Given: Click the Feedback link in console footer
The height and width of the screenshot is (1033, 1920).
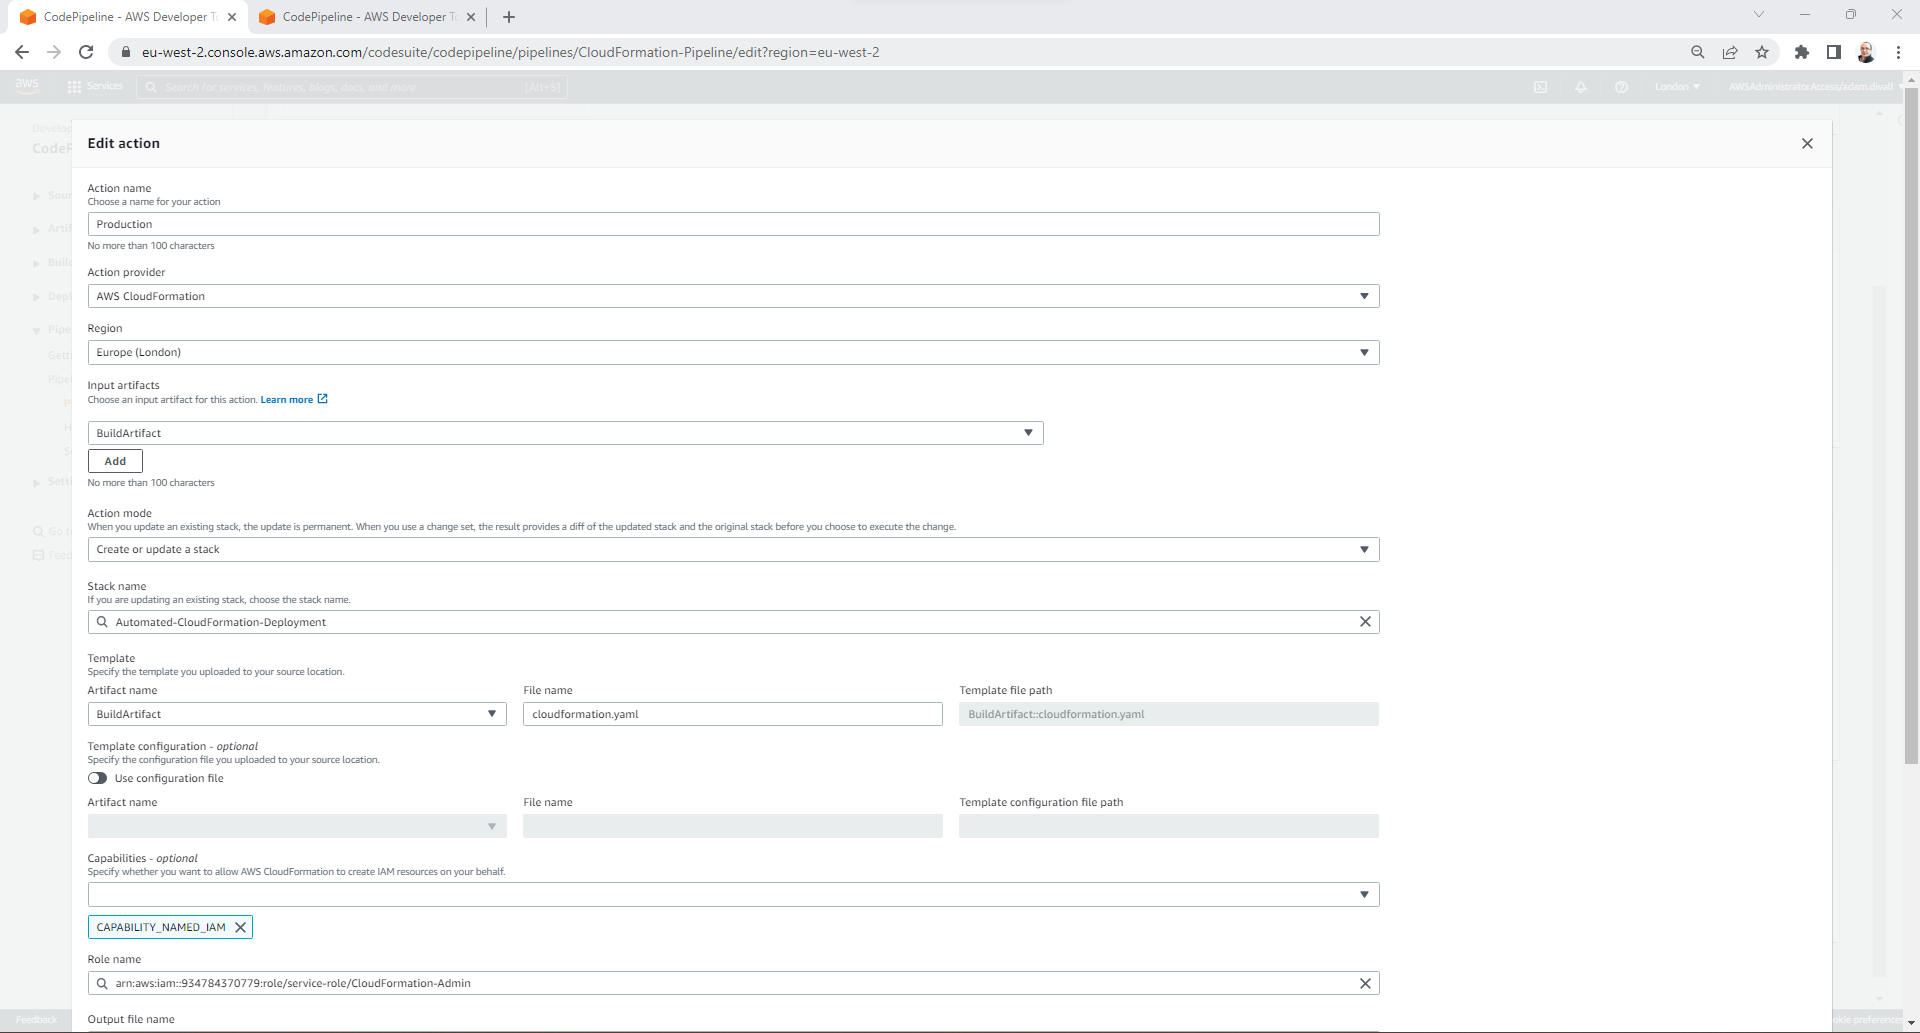Looking at the screenshot, I should point(36,1020).
